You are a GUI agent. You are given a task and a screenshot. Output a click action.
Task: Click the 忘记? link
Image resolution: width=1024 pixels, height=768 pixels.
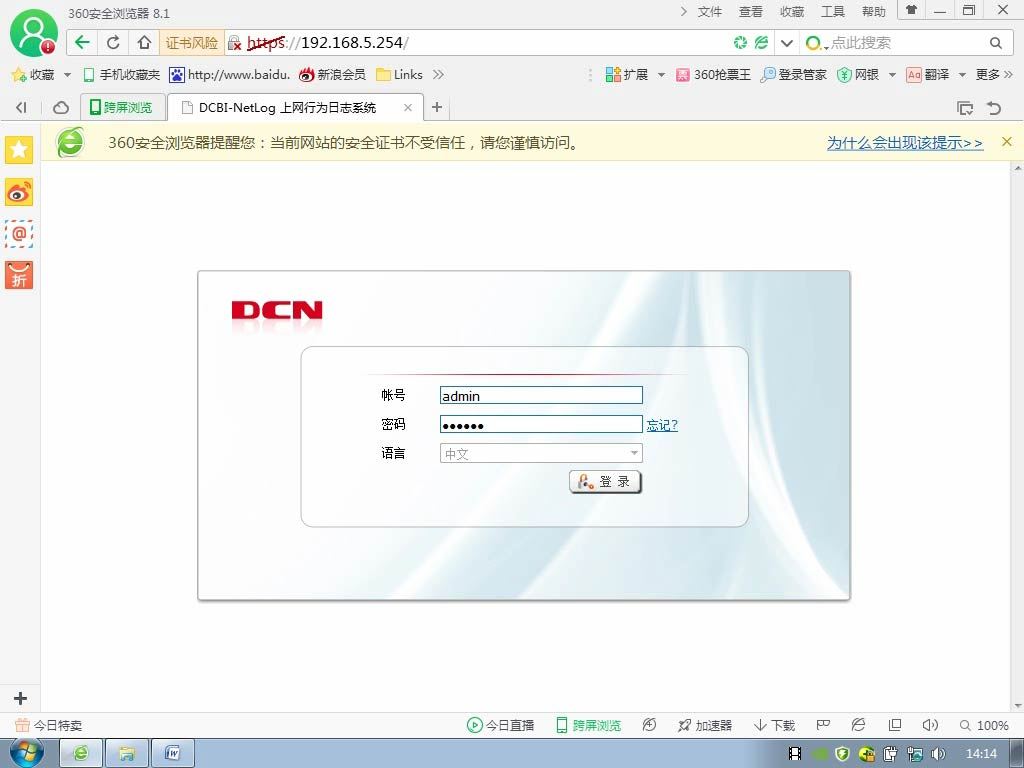(662, 425)
